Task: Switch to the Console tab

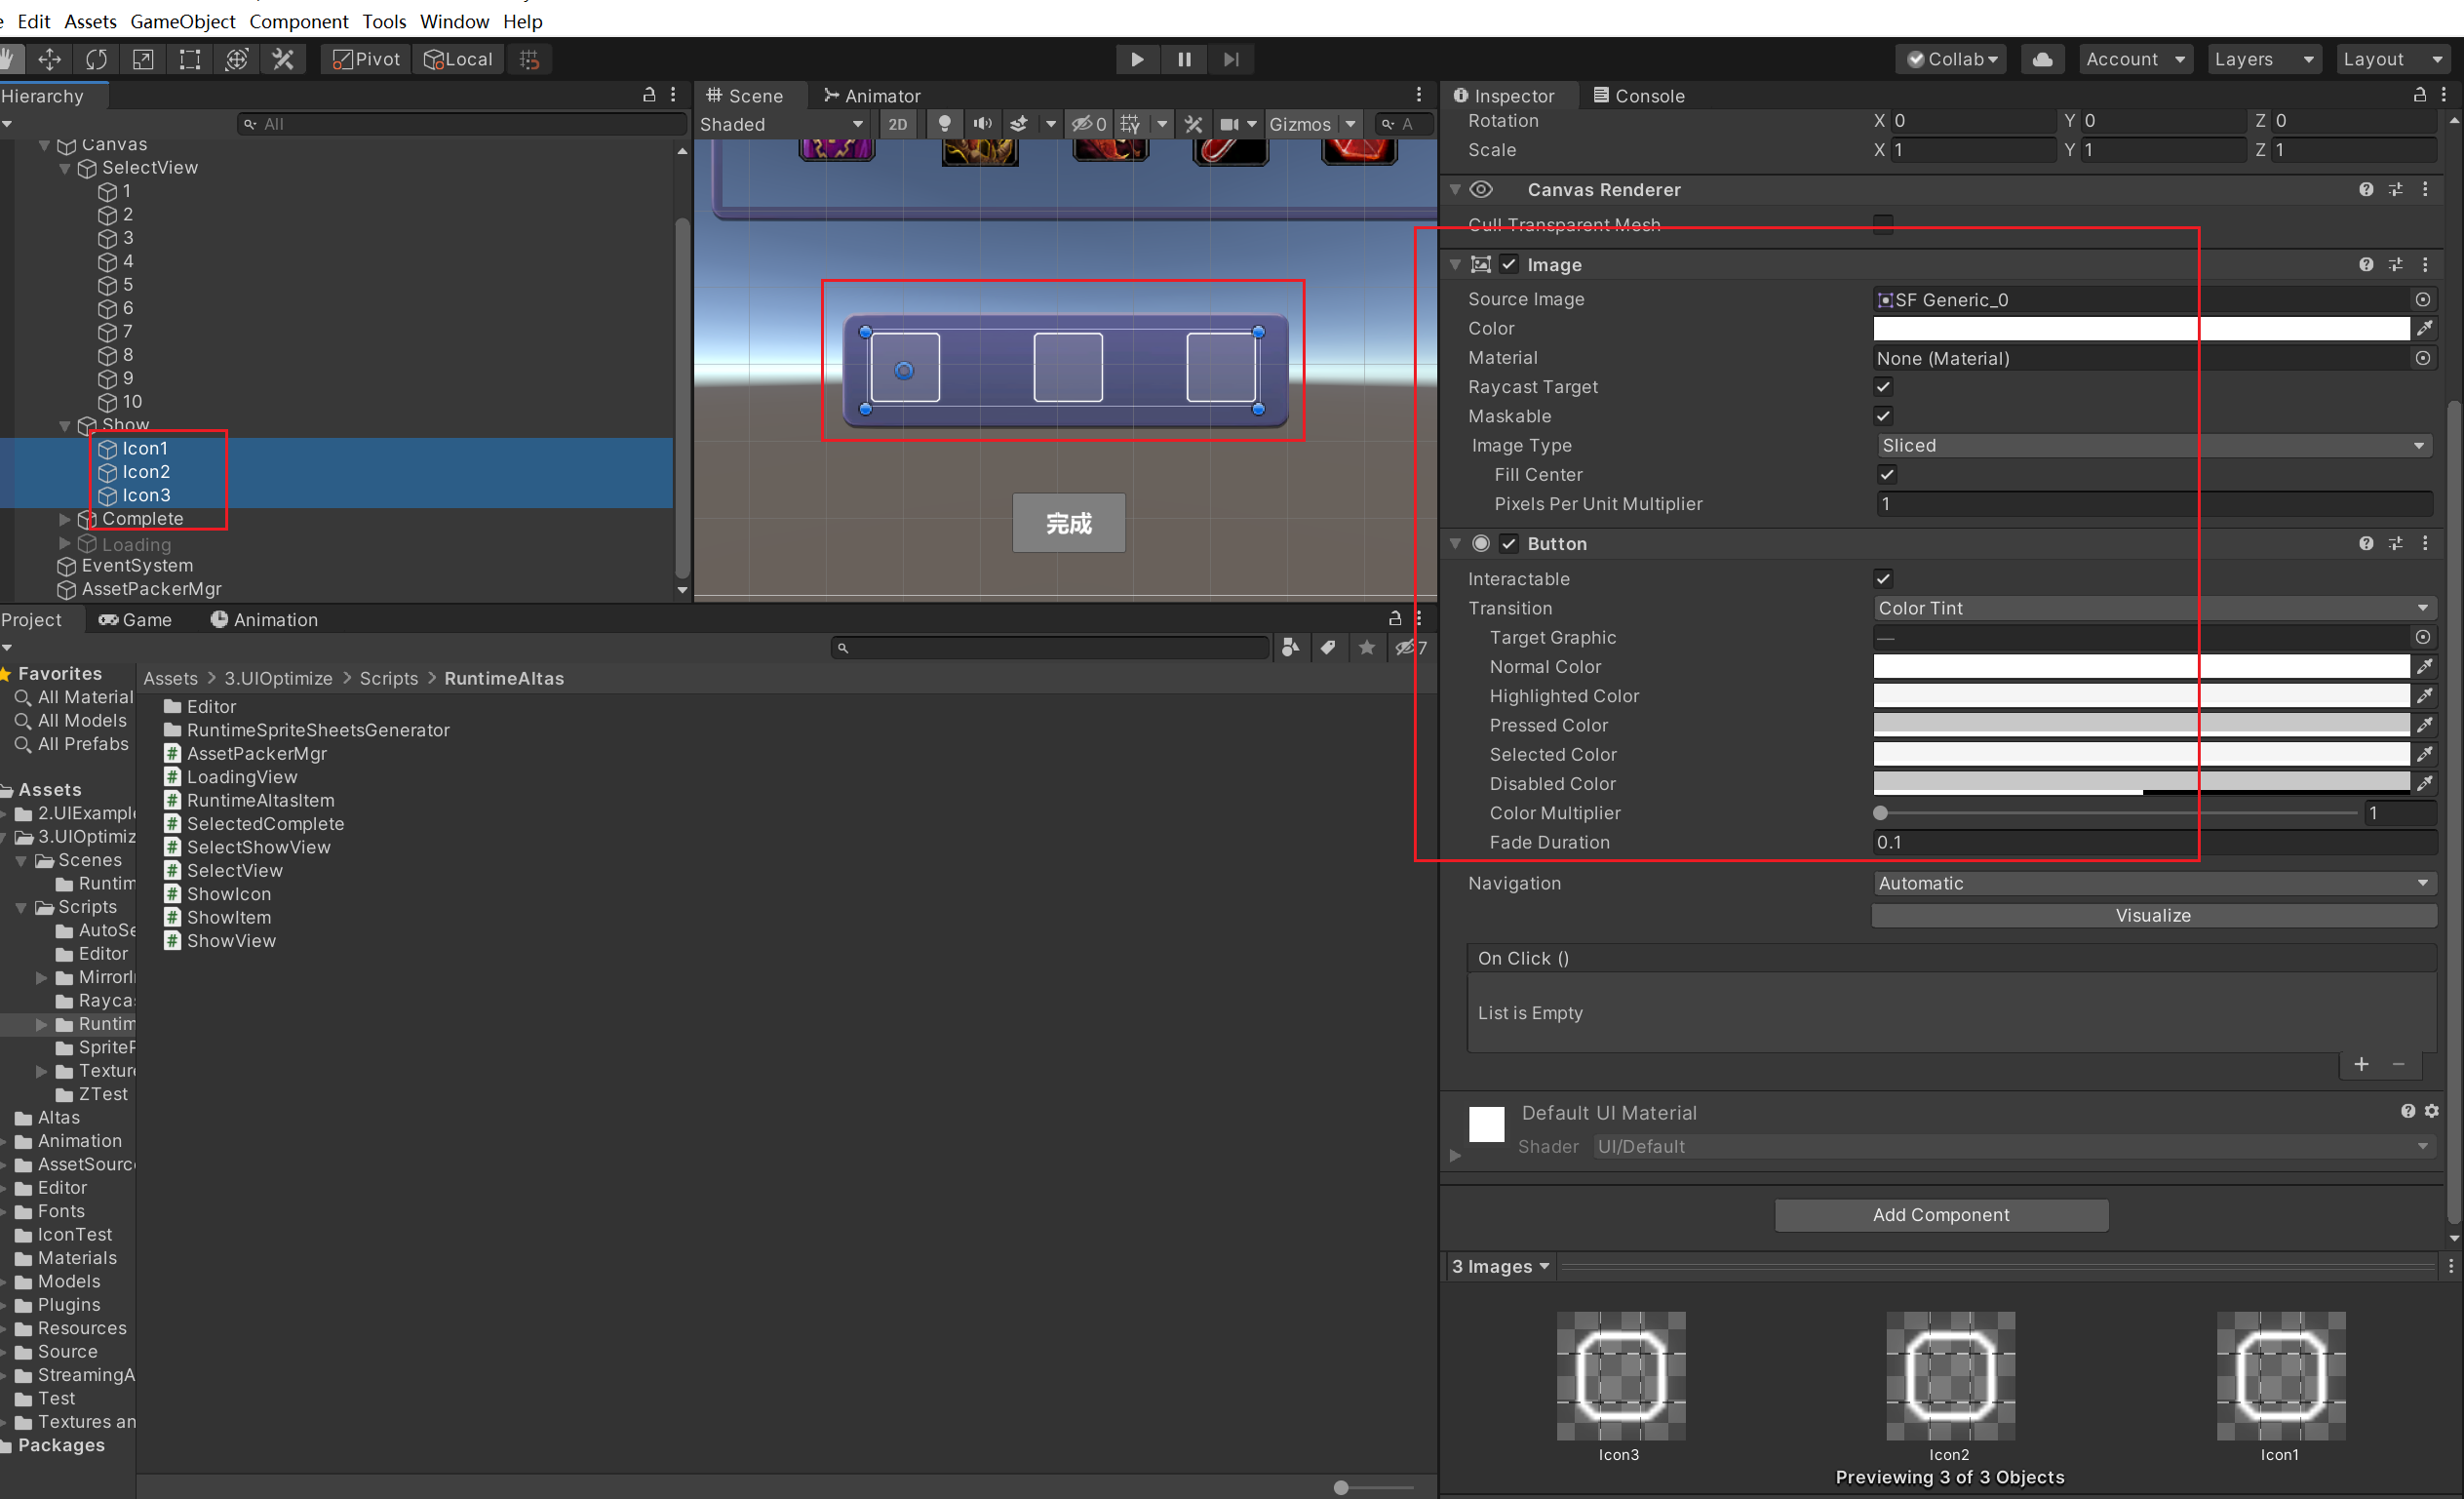Action: [x=1638, y=96]
